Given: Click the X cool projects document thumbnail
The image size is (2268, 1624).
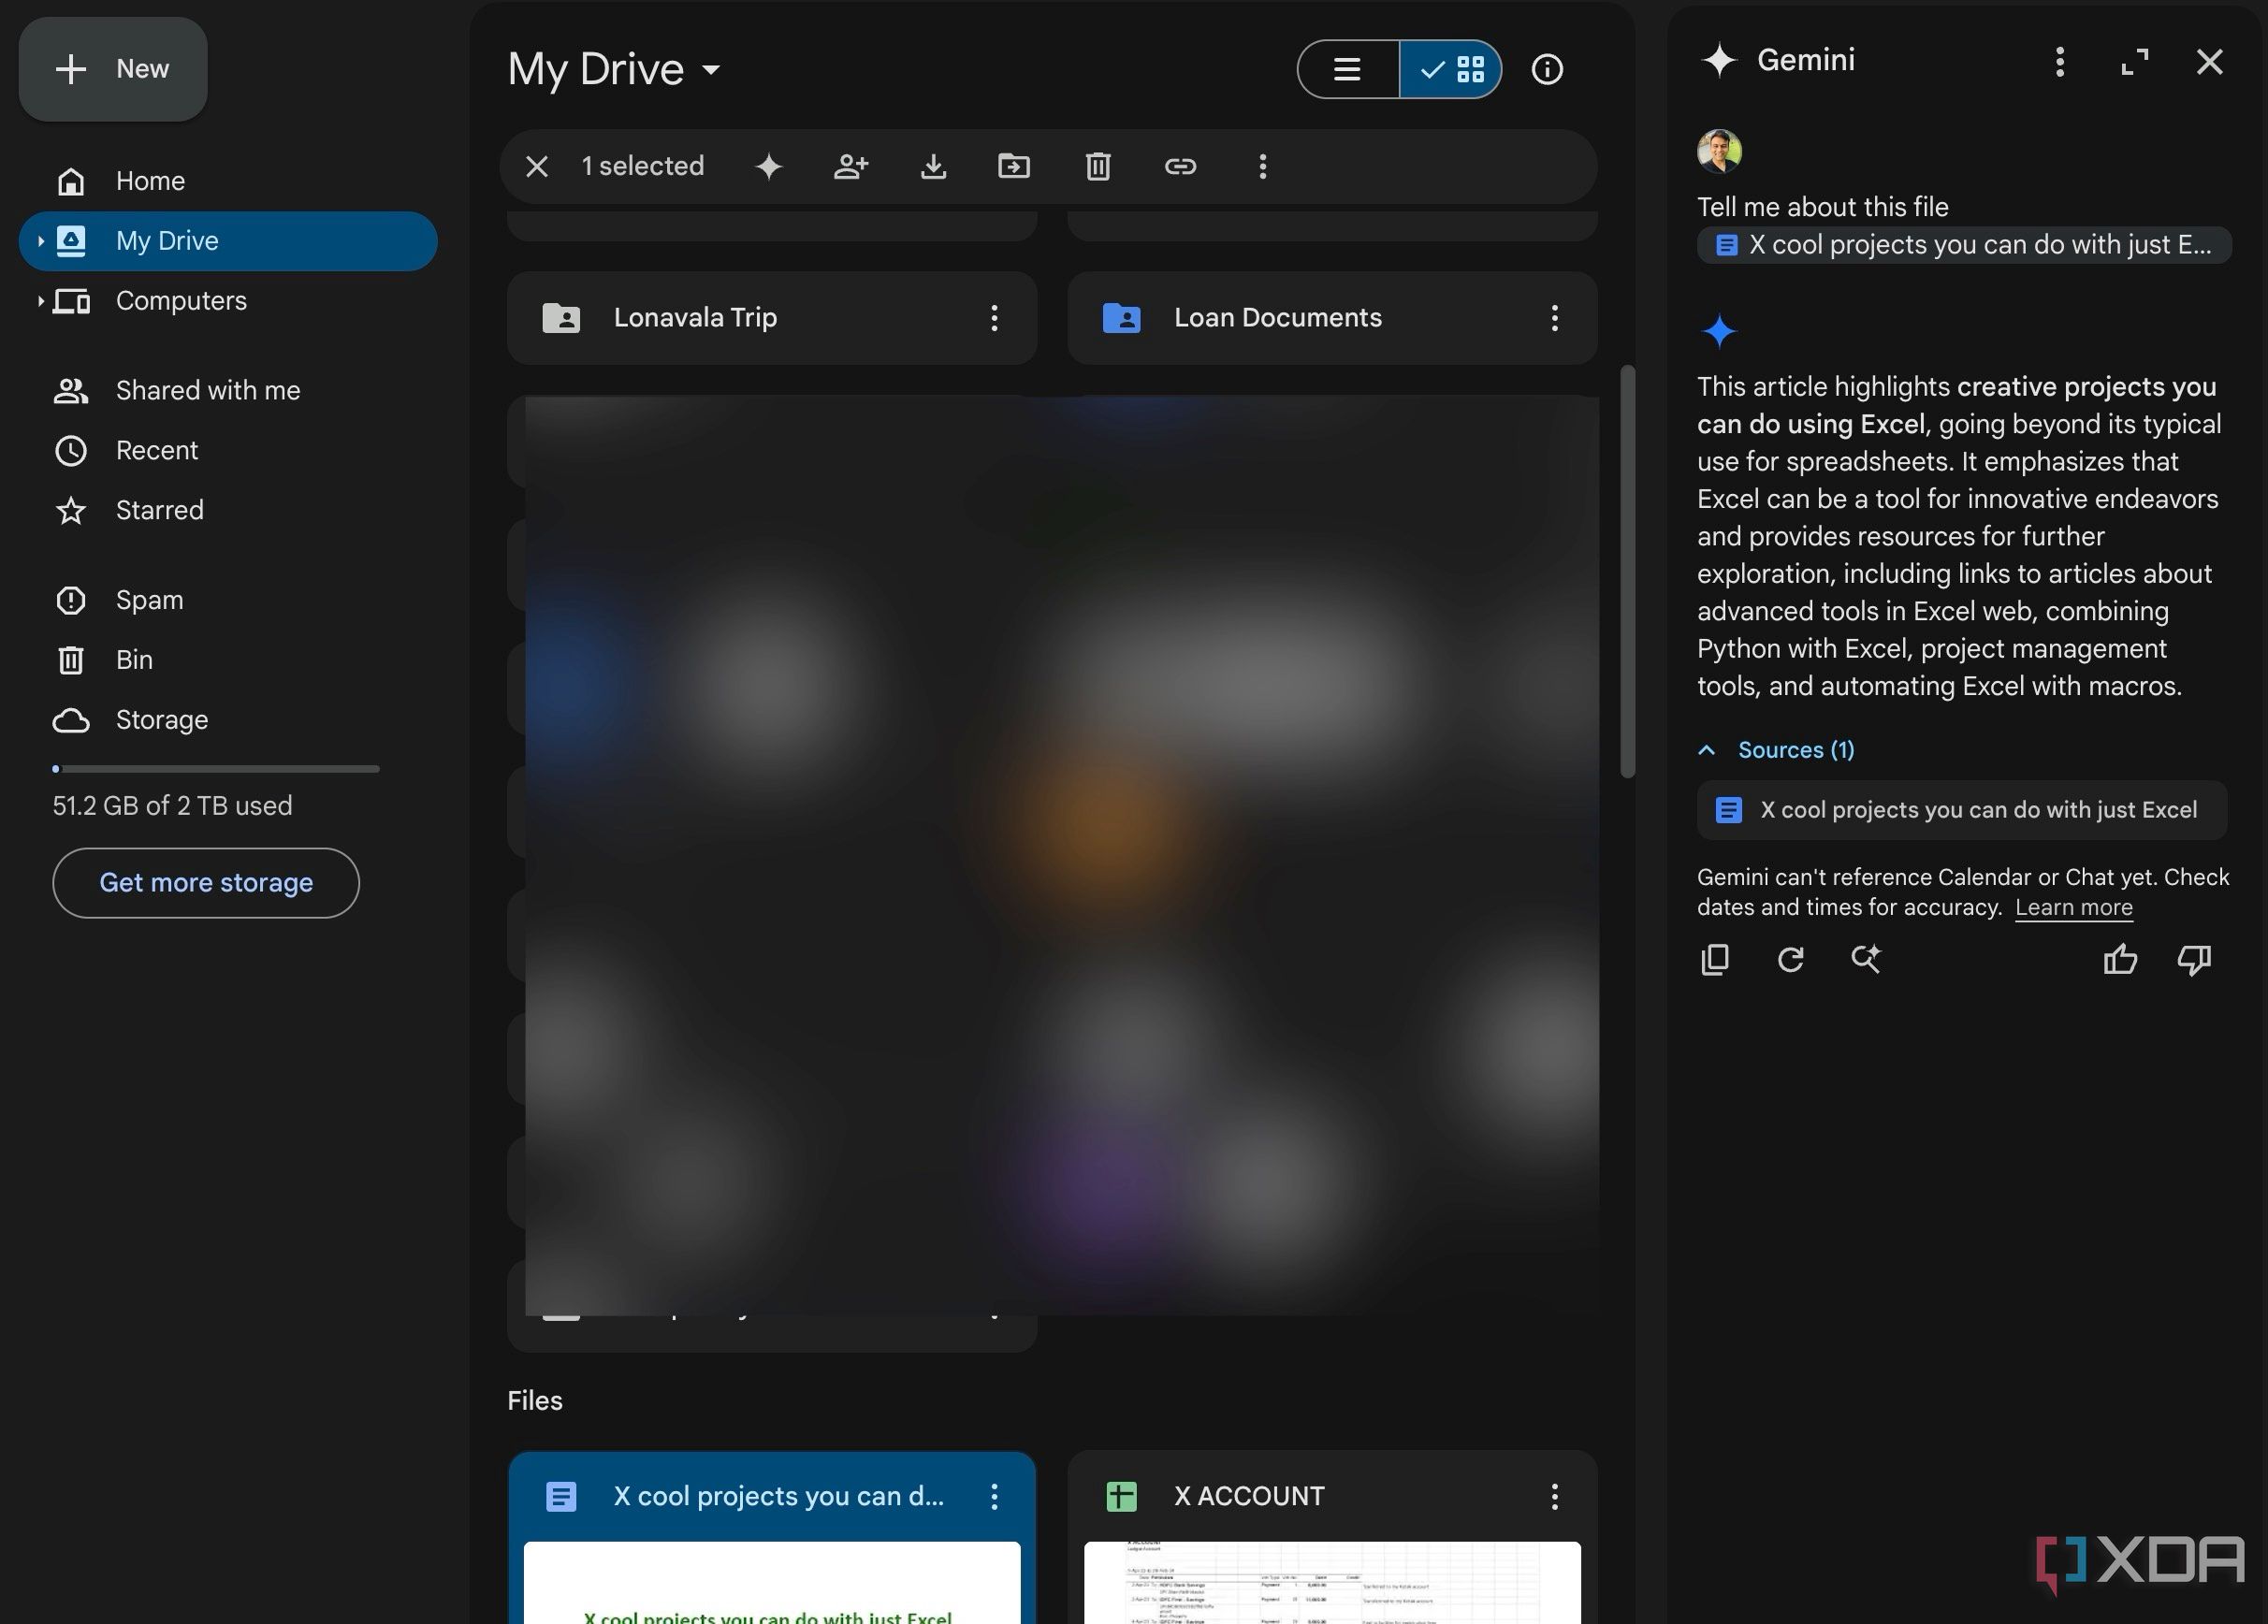Looking at the screenshot, I should pyautogui.click(x=772, y=1583).
